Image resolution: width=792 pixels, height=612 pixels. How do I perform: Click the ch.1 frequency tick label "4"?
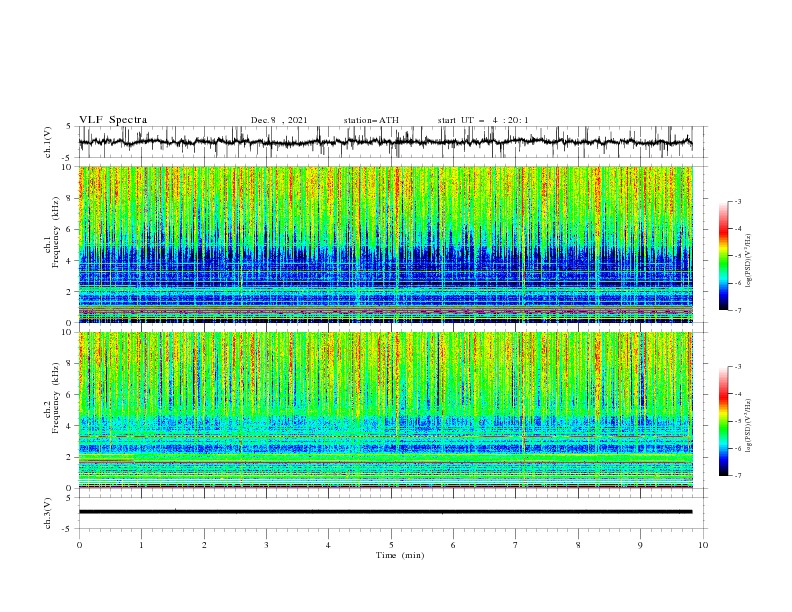point(71,261)
